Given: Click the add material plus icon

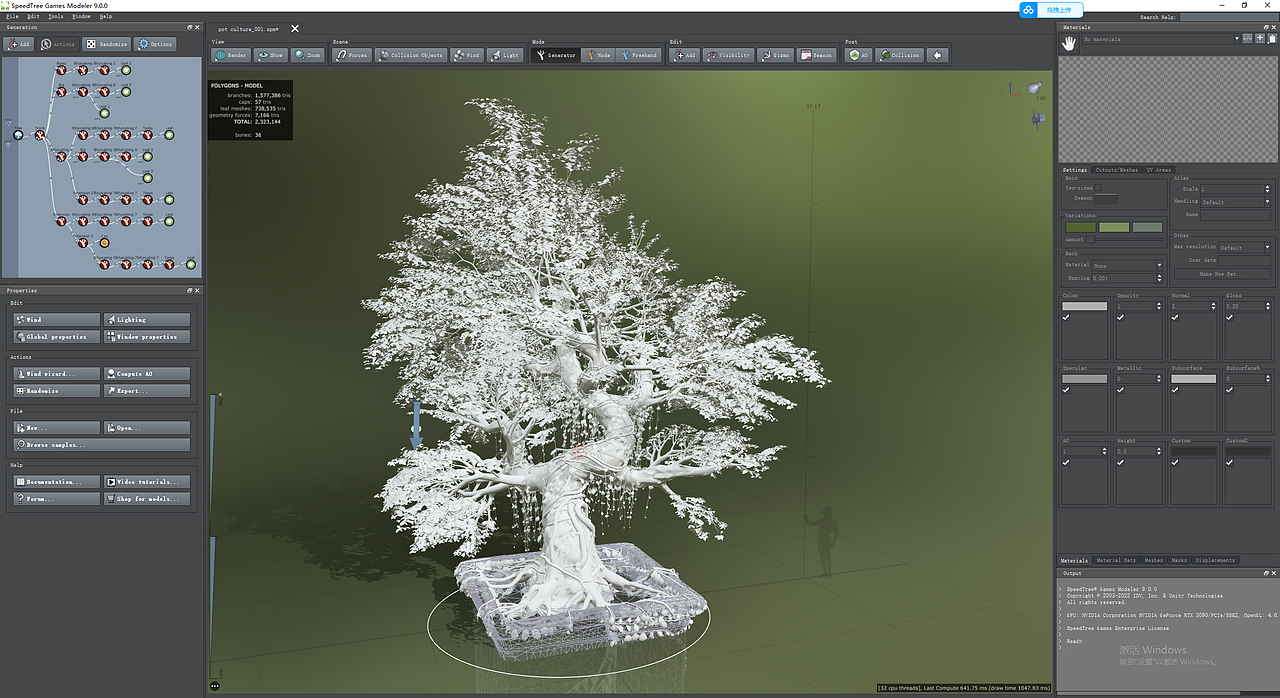Looking at the screenshot, I should pyautogui.click(x=1260, y=39).
